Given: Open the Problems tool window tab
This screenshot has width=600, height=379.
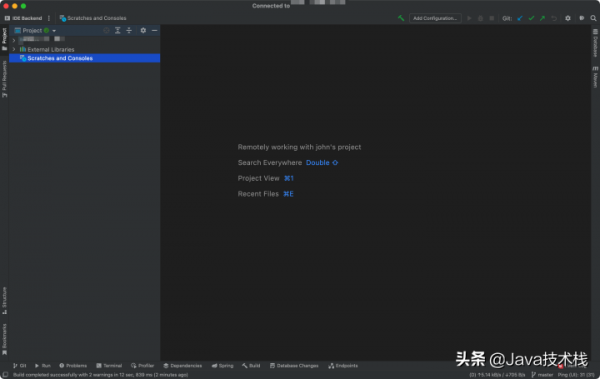Looking at the screenshot, I should 73,366.
